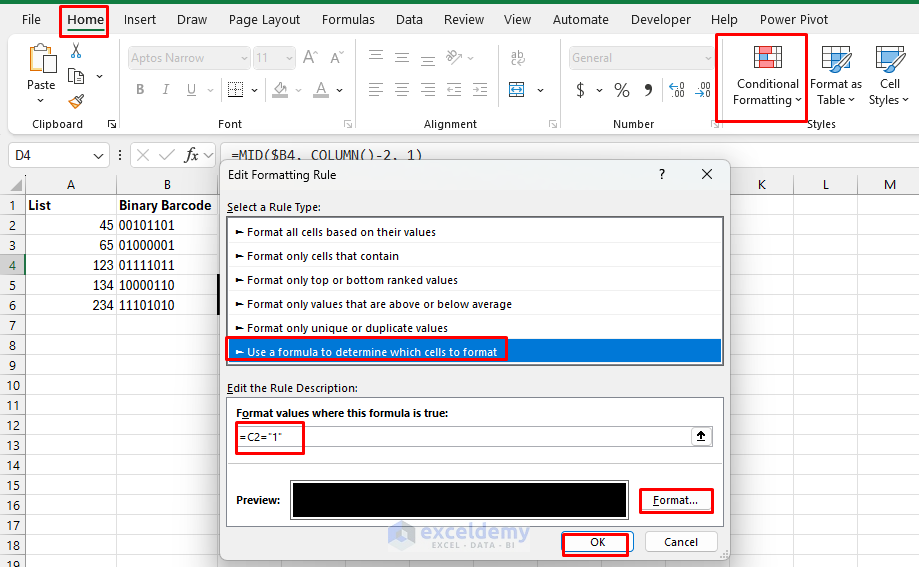Click Middle Align icon
The image size is (919, 567).
coord(402,57)
